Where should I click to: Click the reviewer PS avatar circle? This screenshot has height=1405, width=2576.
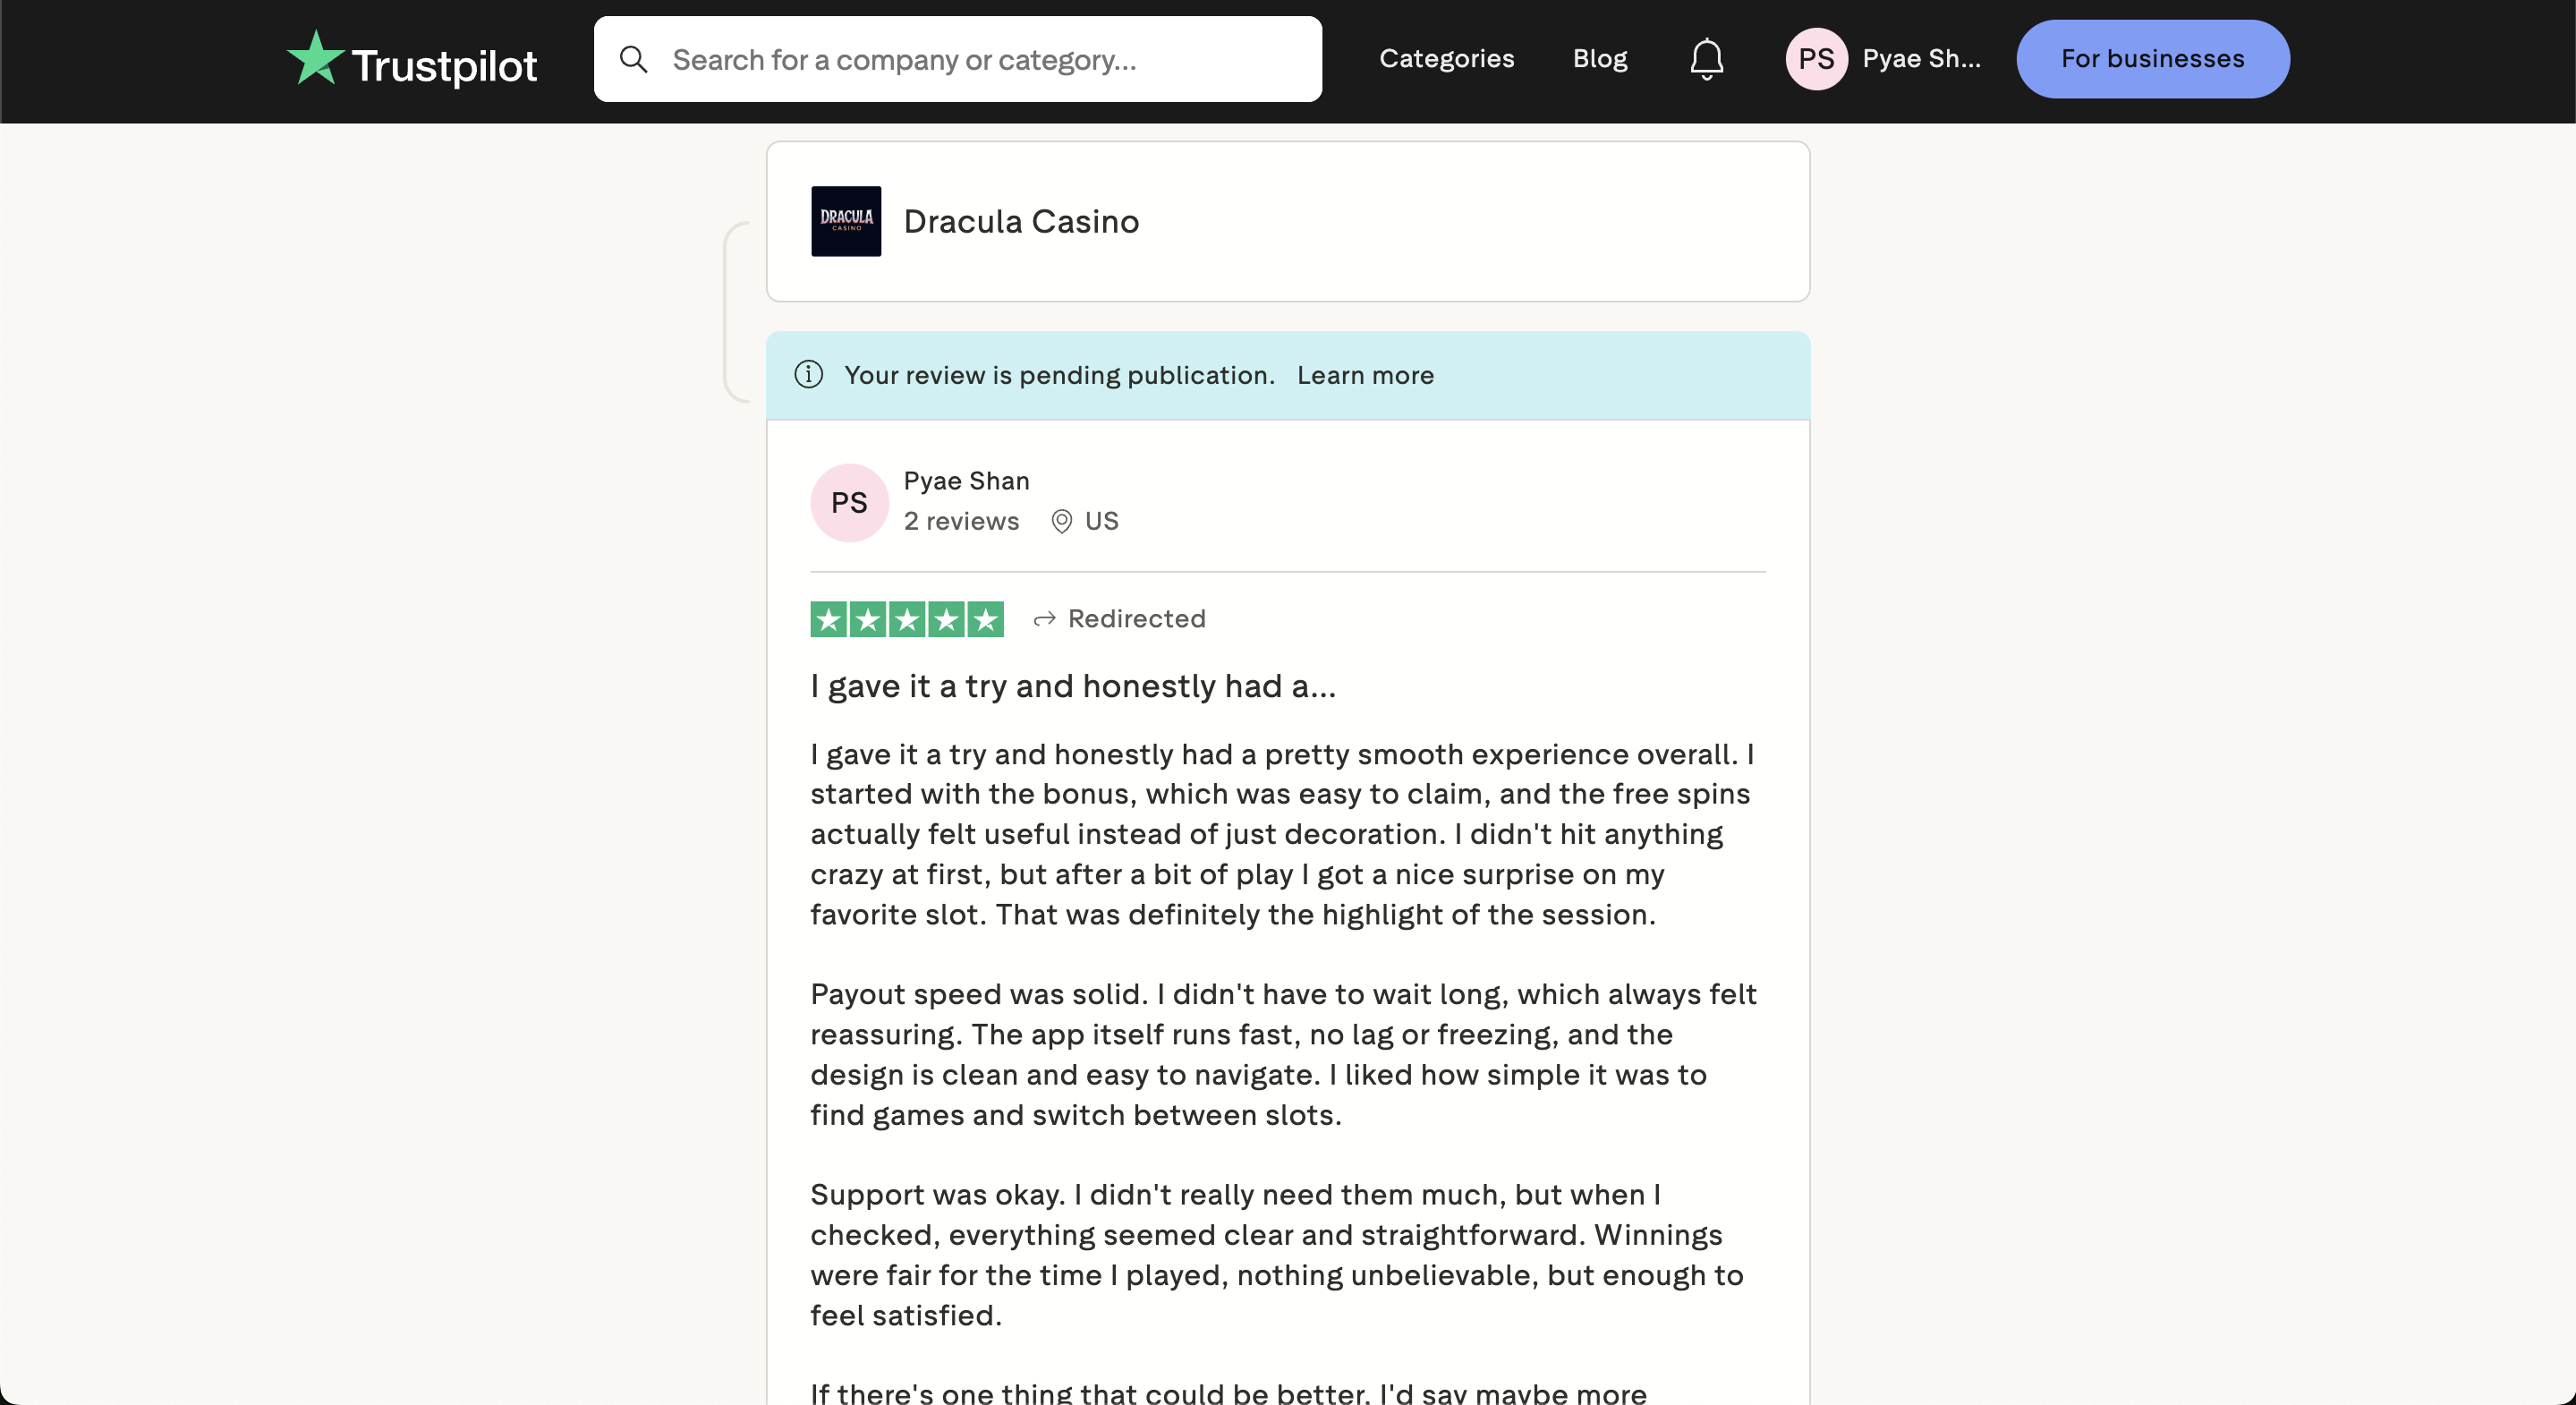coord(849,502)
